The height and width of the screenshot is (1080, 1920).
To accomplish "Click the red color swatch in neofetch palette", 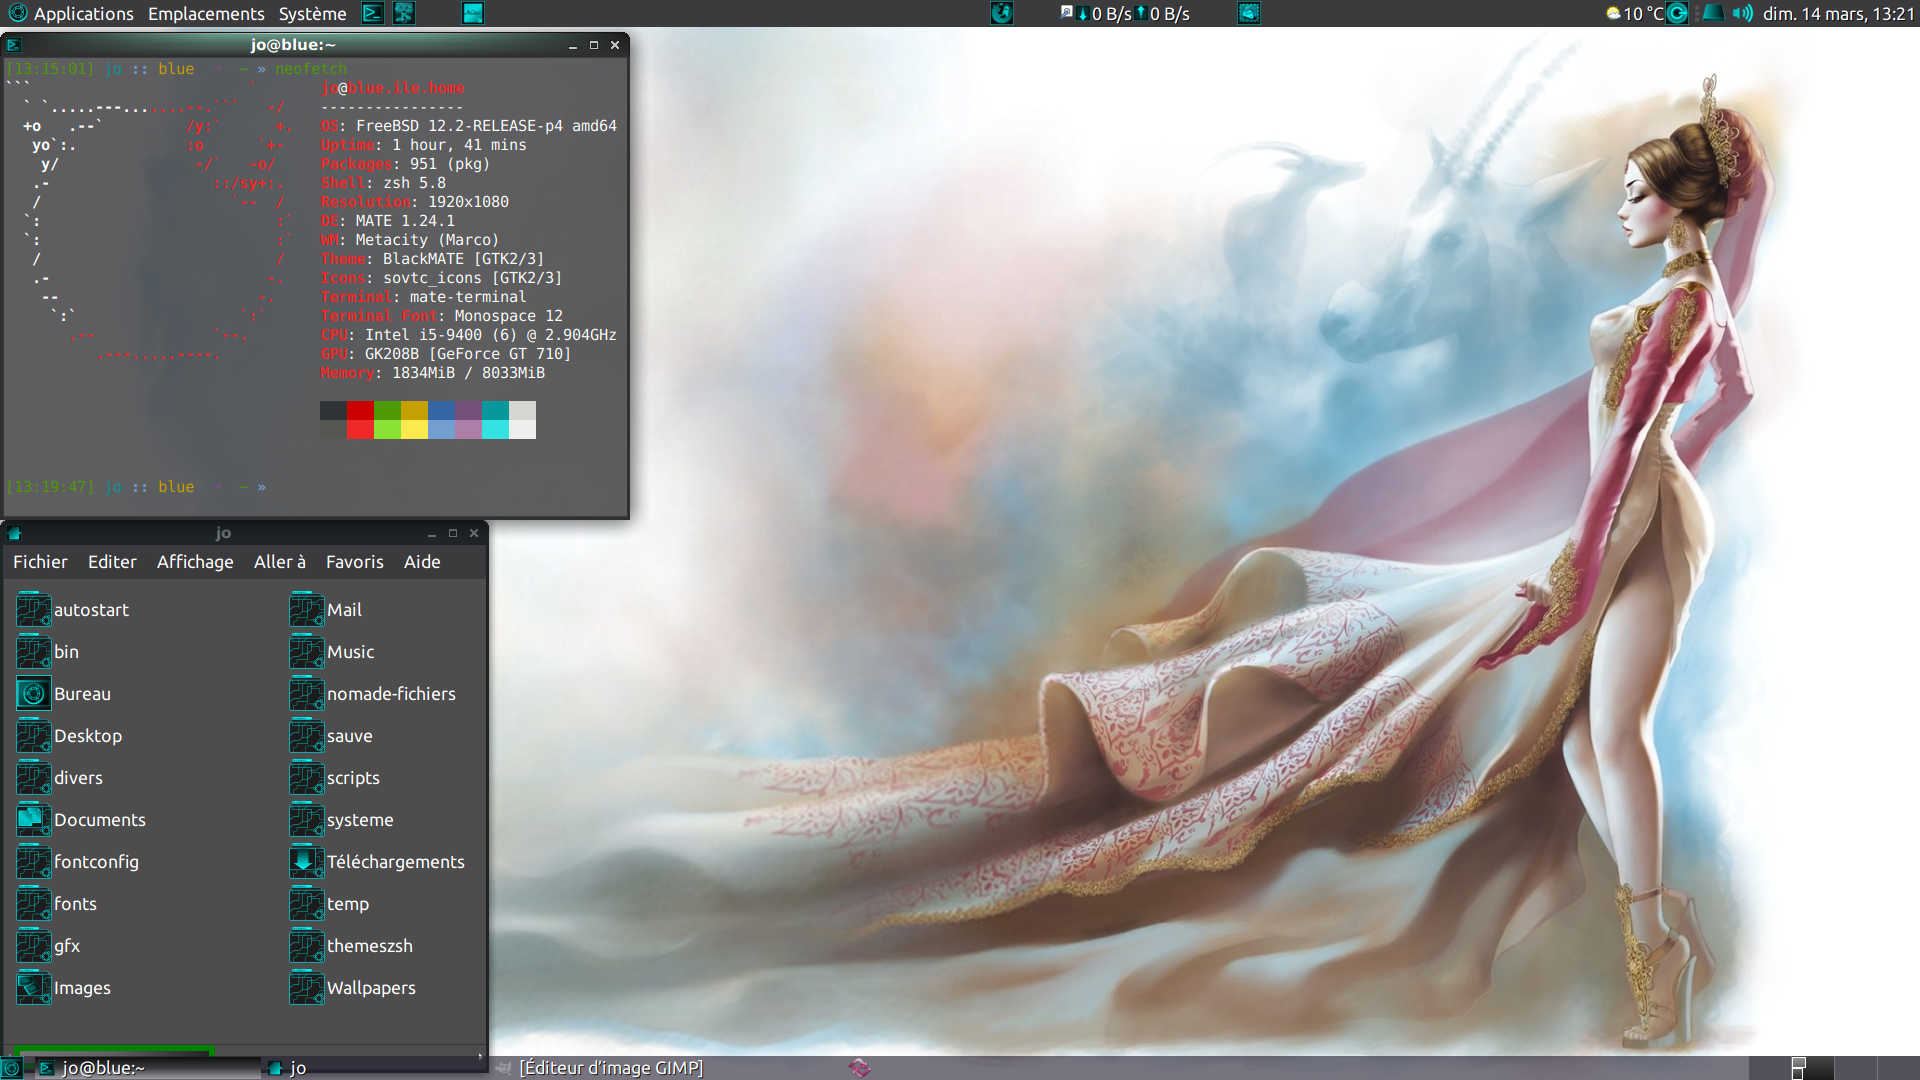I will 360,410.
